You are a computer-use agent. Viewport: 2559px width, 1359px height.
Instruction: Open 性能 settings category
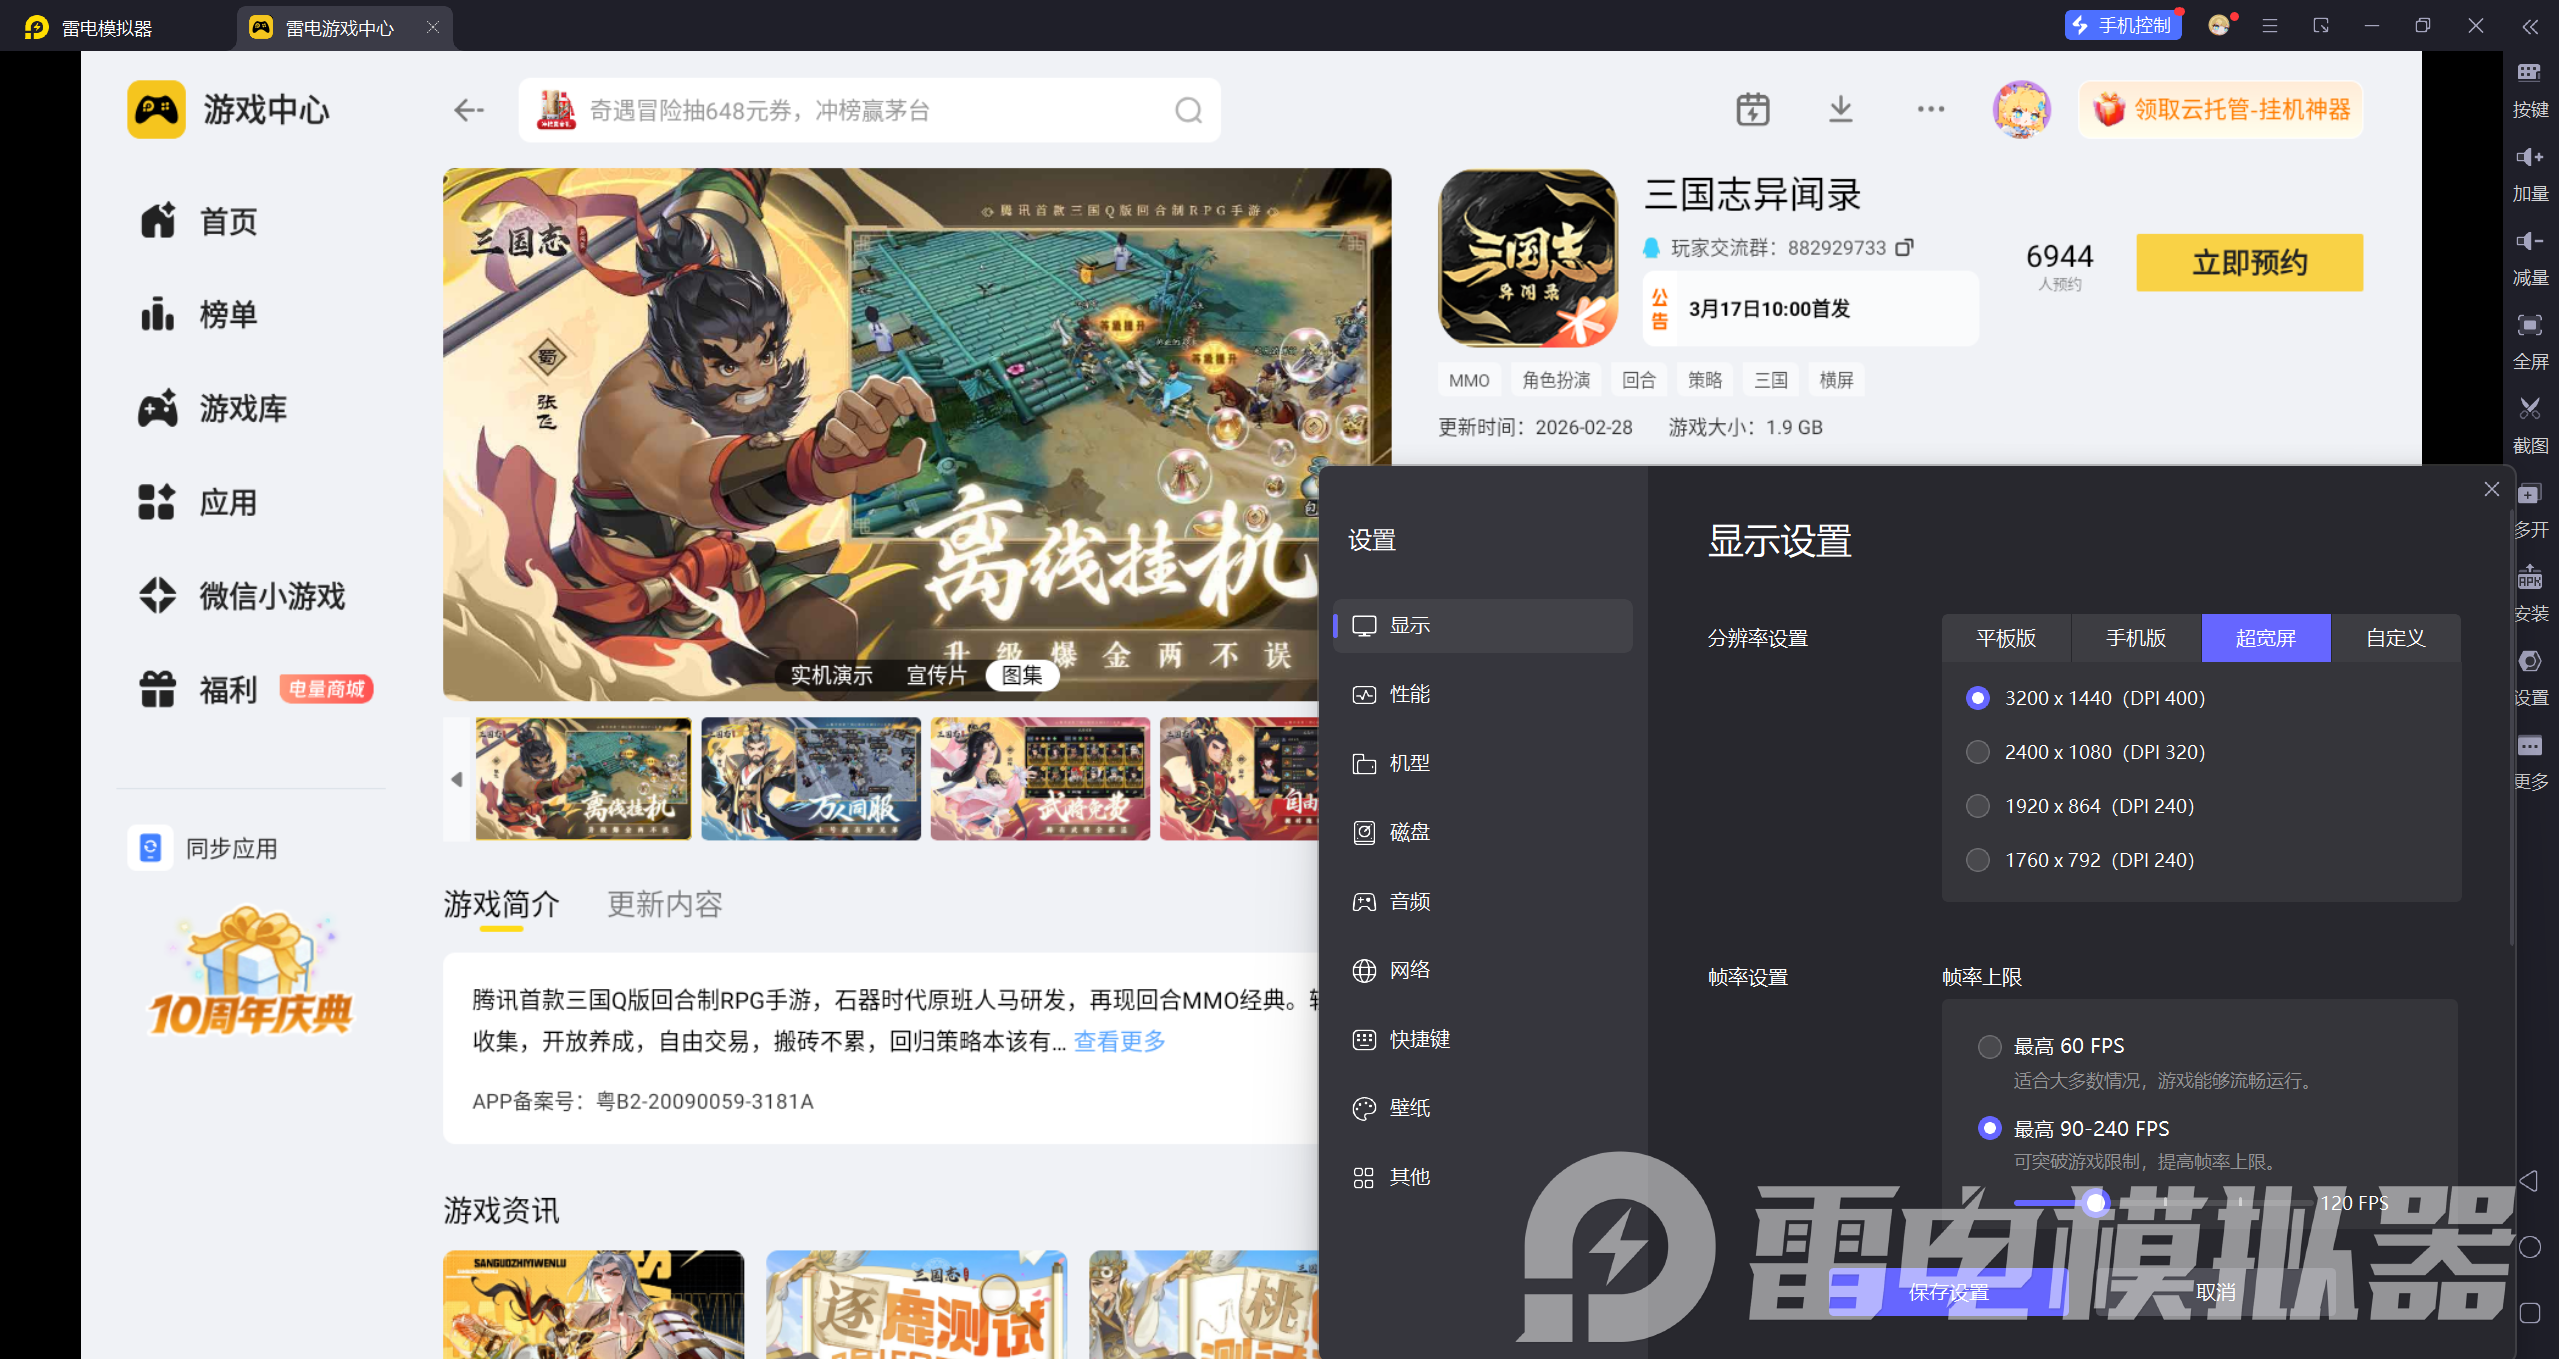(1409, 694)
